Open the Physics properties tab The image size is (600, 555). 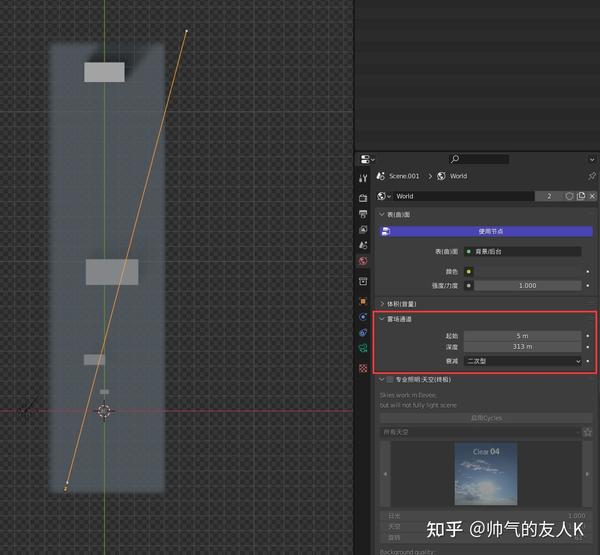(x=363, y=317)
